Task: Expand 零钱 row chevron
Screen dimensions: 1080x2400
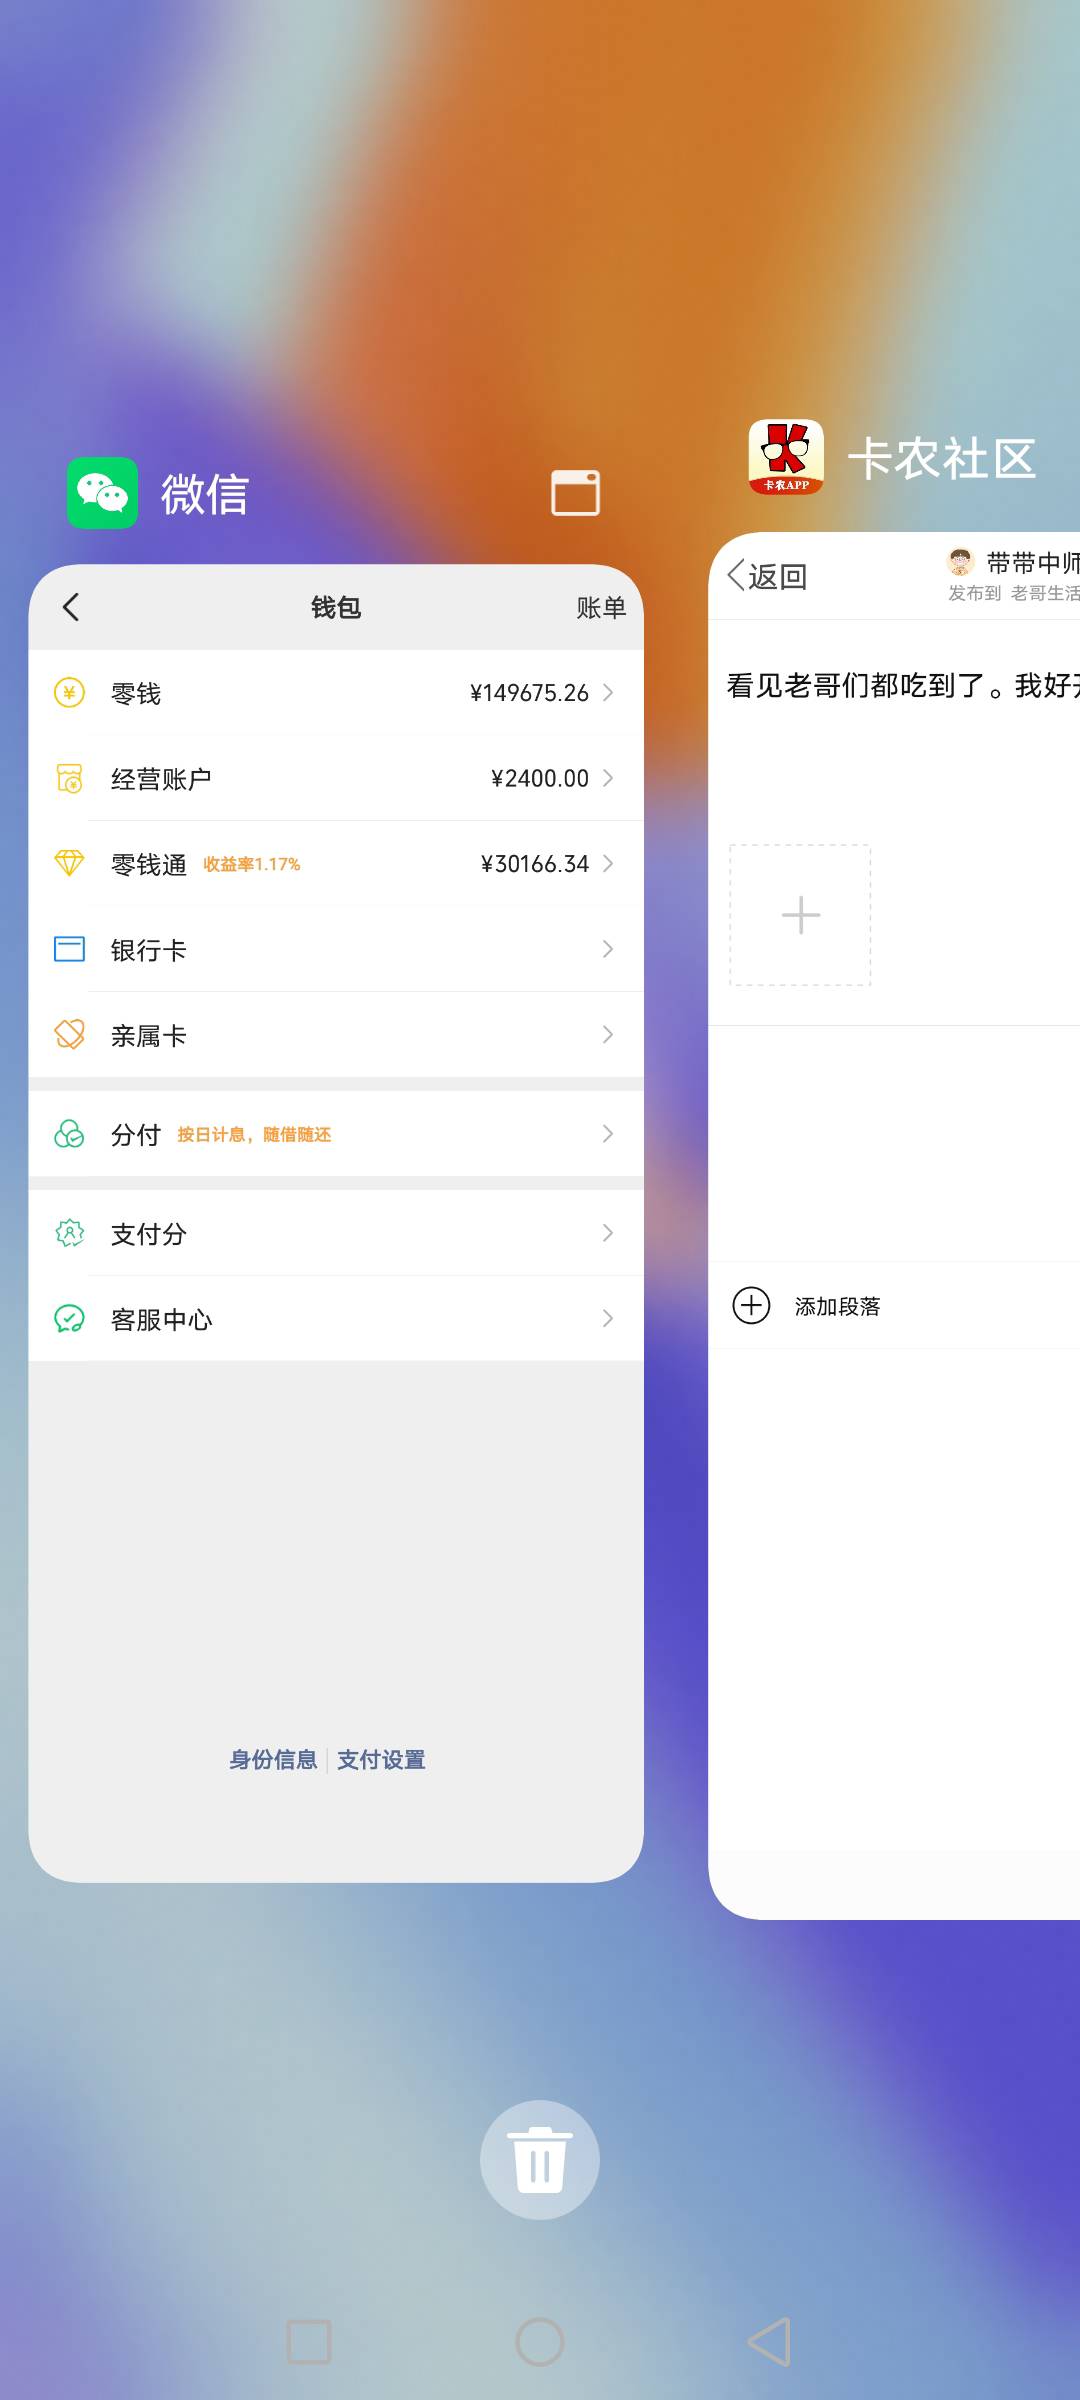Action: [x=608, y=692]
